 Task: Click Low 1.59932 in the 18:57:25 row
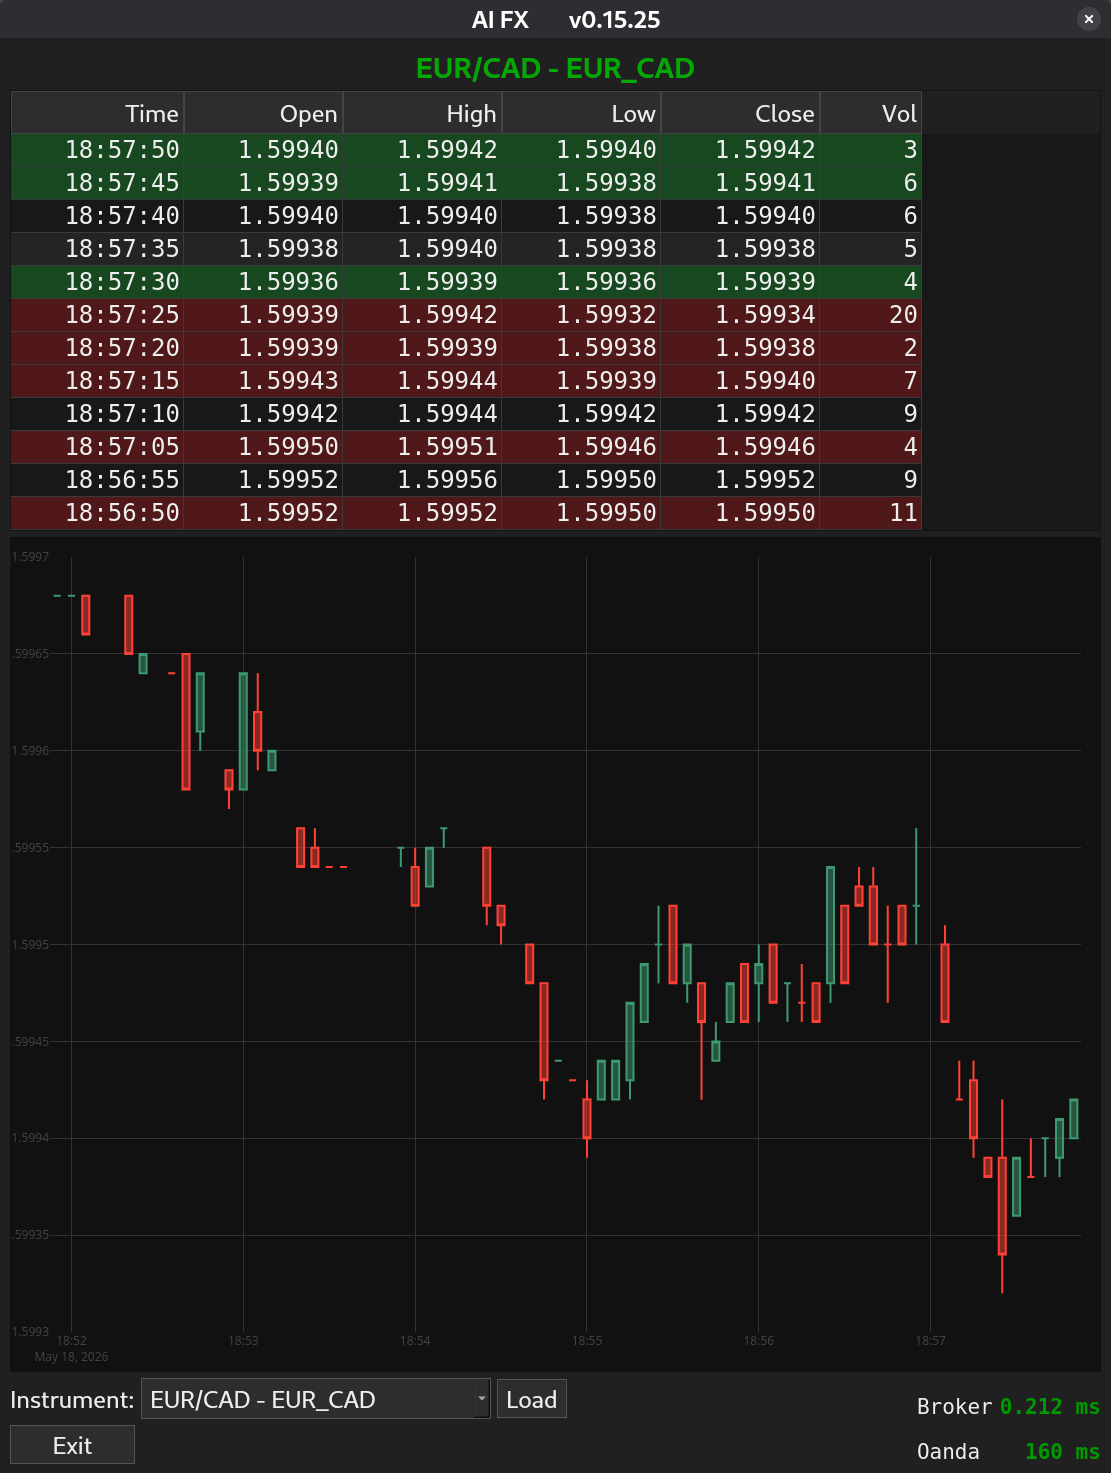point(582,315)
